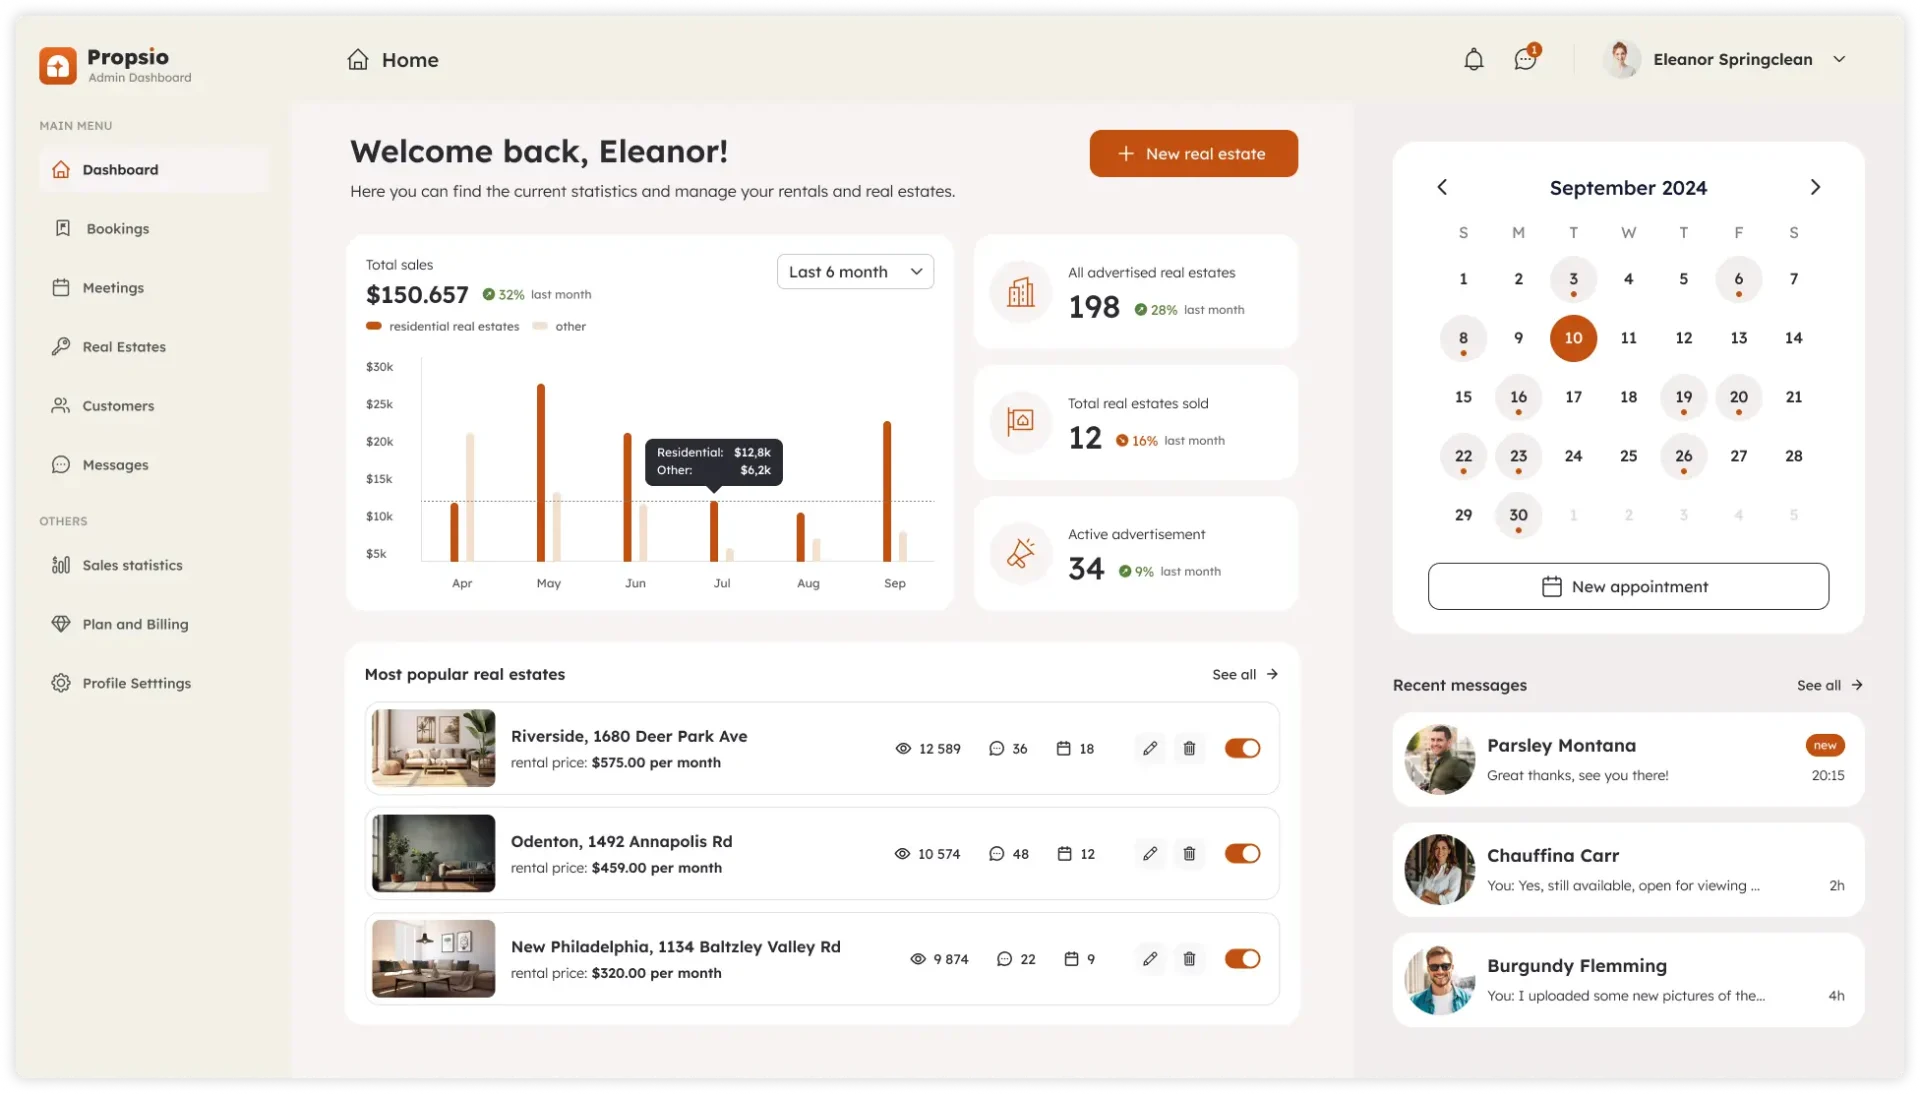Open Parsley Montana's recent message
The height and width of the screenshot is (1094, 1920).
click(x=1628, y=760)
